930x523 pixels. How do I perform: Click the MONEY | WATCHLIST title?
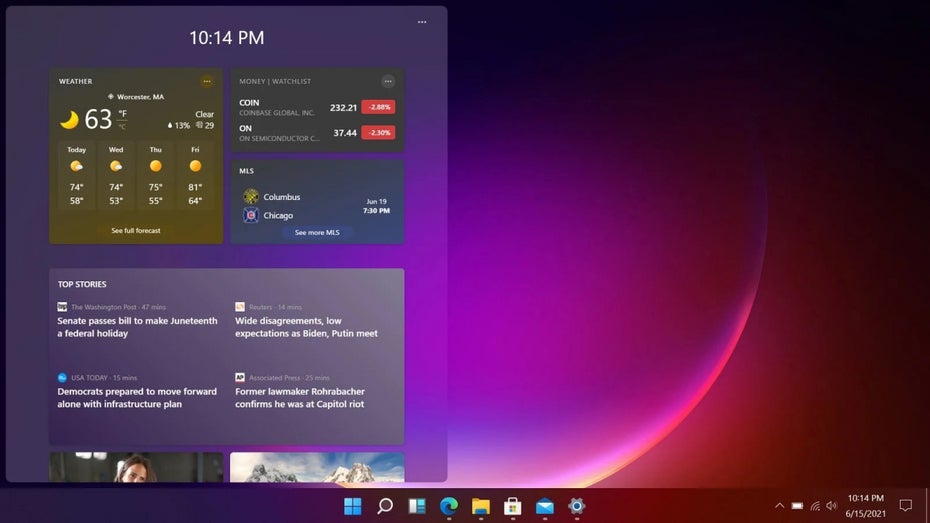[x=275, y=81]
